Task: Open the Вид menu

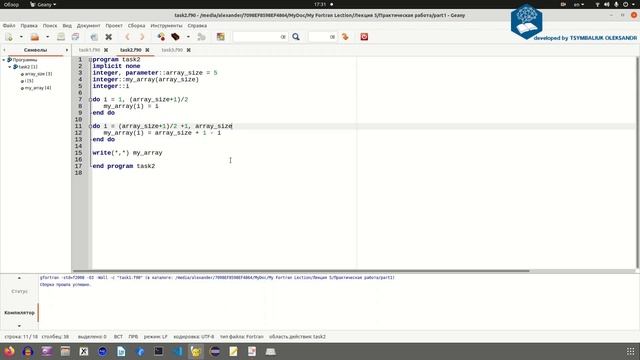Action: pos(67,25)
